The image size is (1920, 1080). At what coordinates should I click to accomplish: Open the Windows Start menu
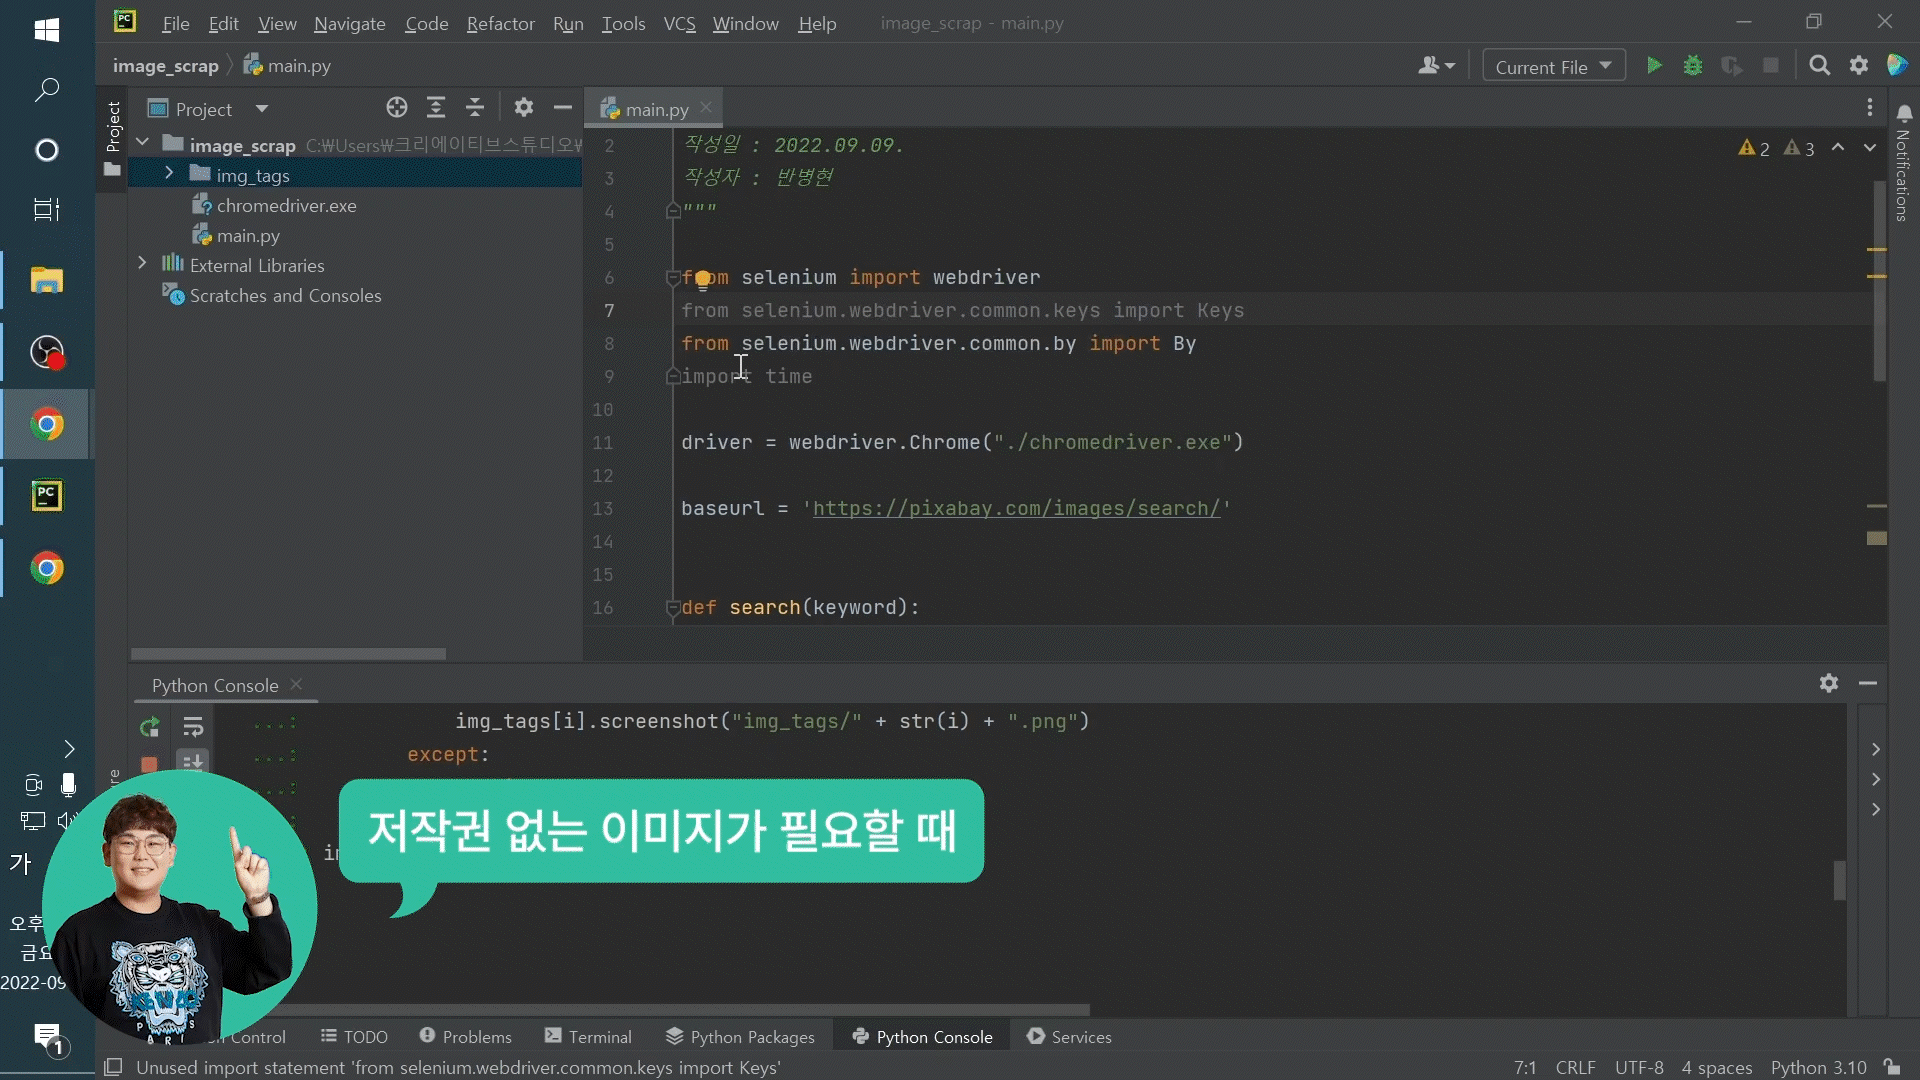(46, 30)
